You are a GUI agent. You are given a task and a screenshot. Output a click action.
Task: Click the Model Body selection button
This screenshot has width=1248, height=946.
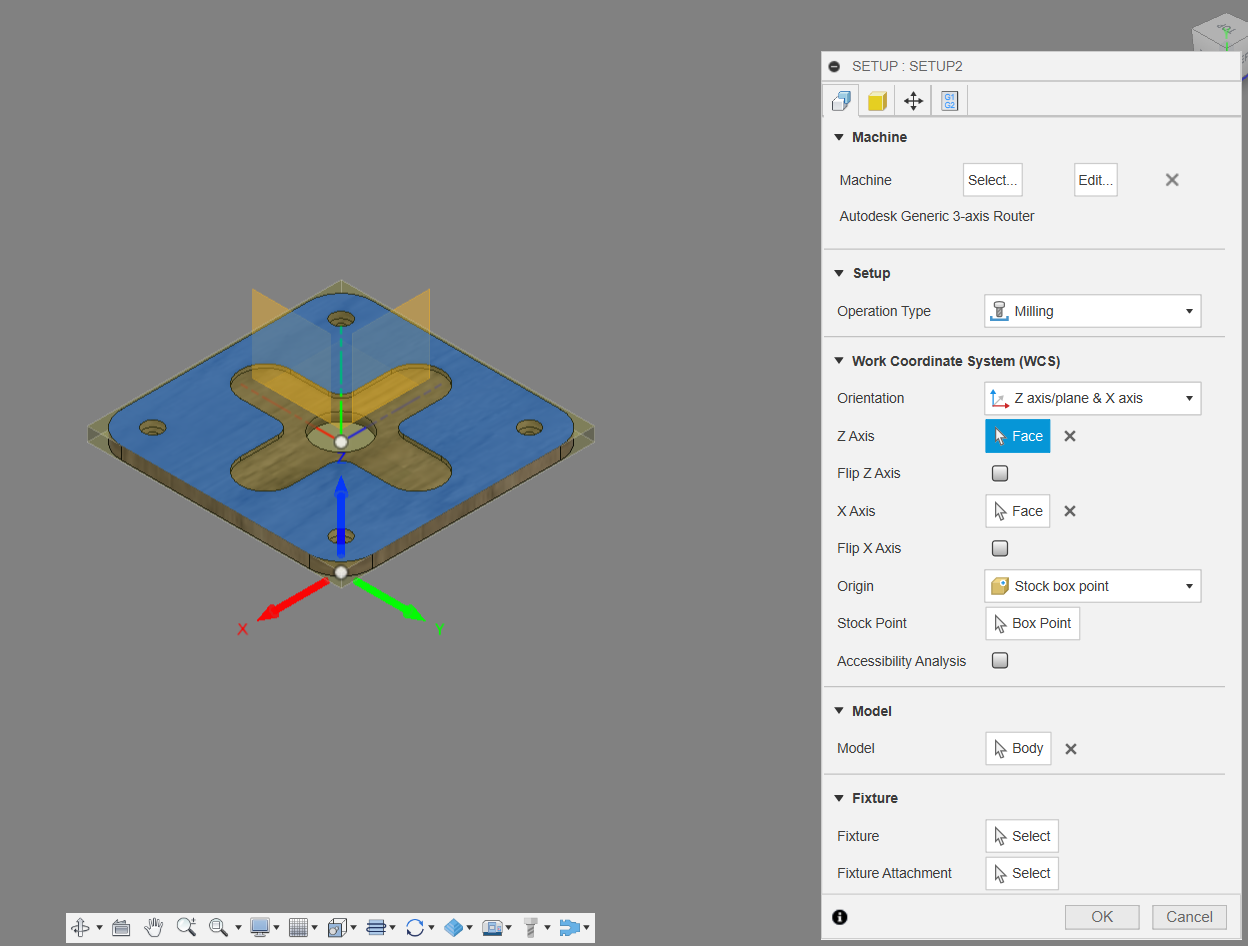(x=1018, y=748)
